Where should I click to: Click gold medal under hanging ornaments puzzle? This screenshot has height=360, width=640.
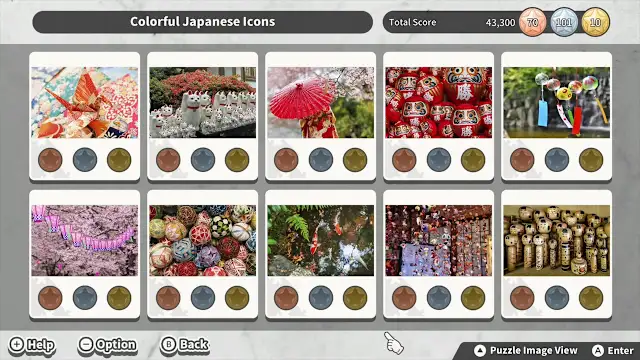(473, 298)
